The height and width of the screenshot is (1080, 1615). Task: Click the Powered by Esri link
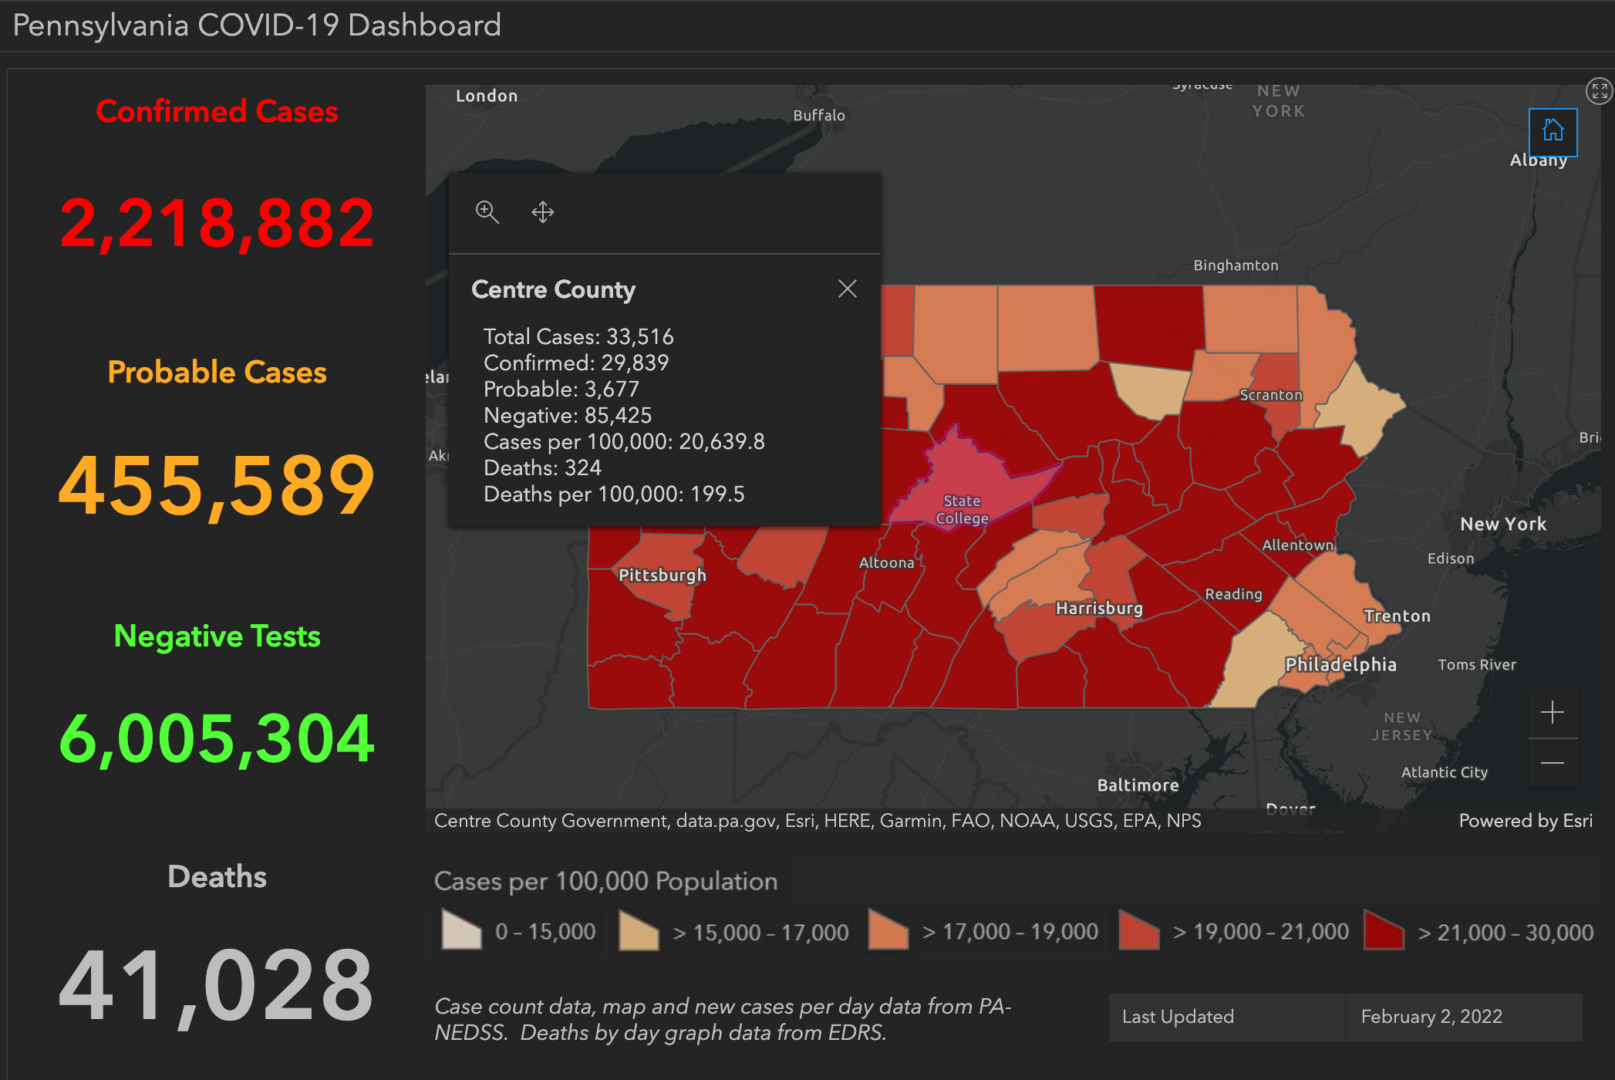(1525, 820)
